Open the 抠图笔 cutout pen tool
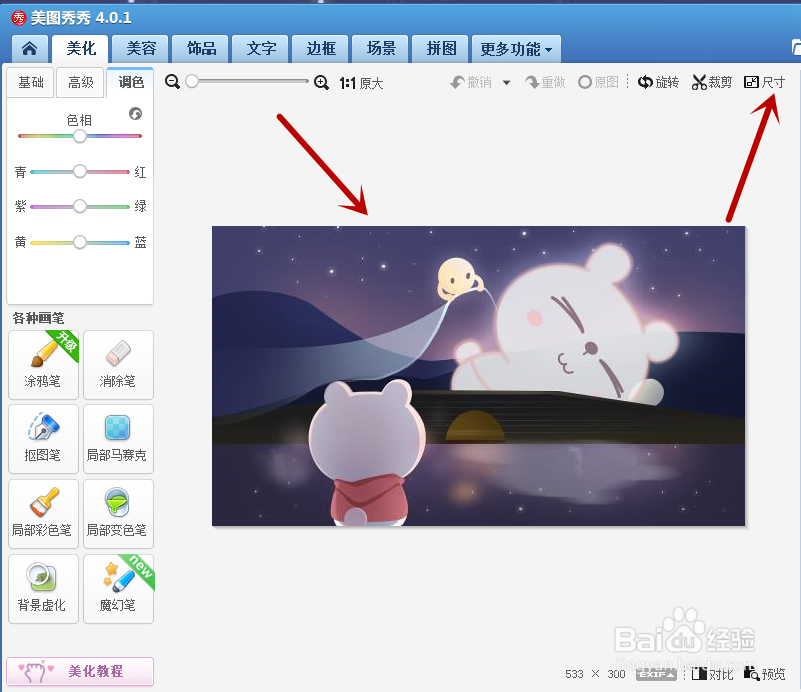This screenshot has height=692, width=801. click(x=43, y=439)
